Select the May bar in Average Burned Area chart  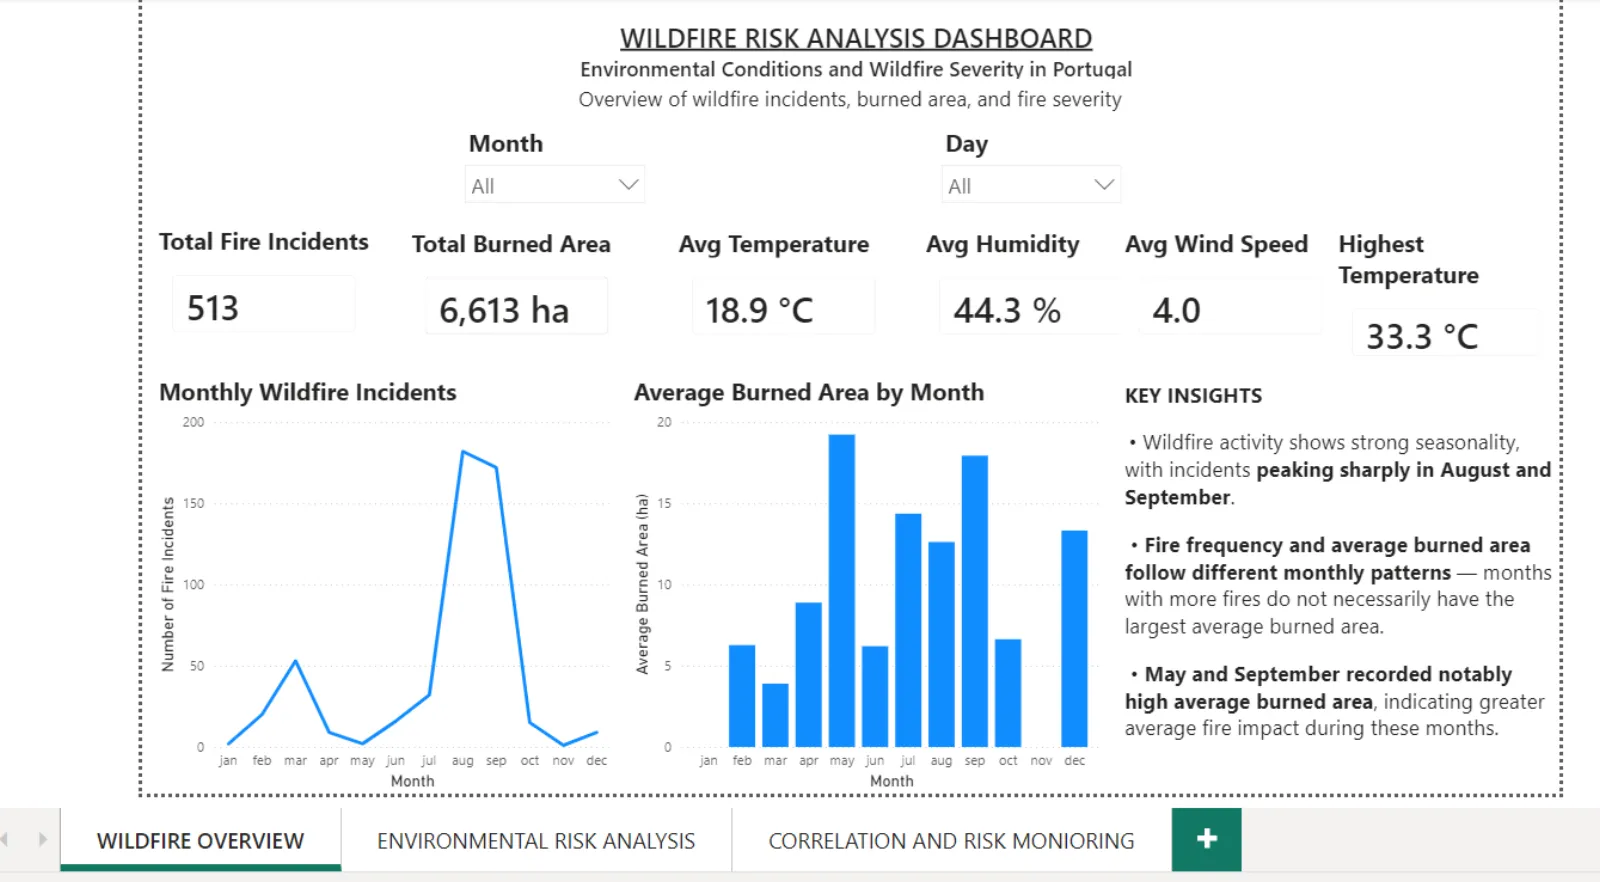click(x=842, y=591)
